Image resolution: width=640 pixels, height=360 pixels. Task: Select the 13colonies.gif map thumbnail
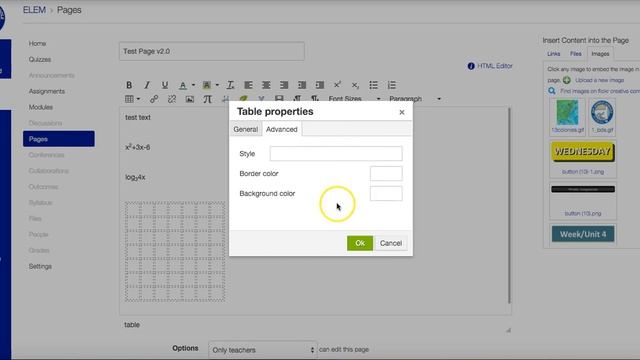point(567,113)
